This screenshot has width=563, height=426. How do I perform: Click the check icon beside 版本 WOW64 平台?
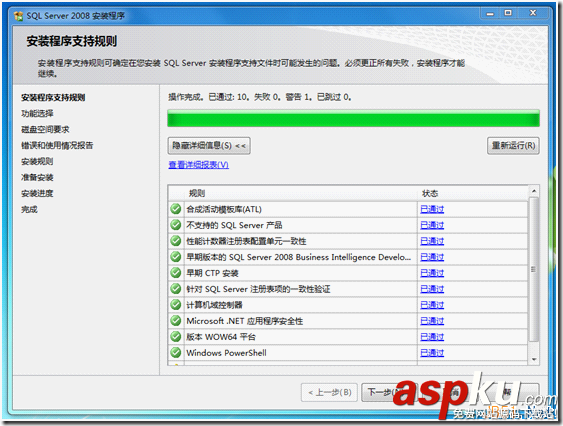point(176,337)
